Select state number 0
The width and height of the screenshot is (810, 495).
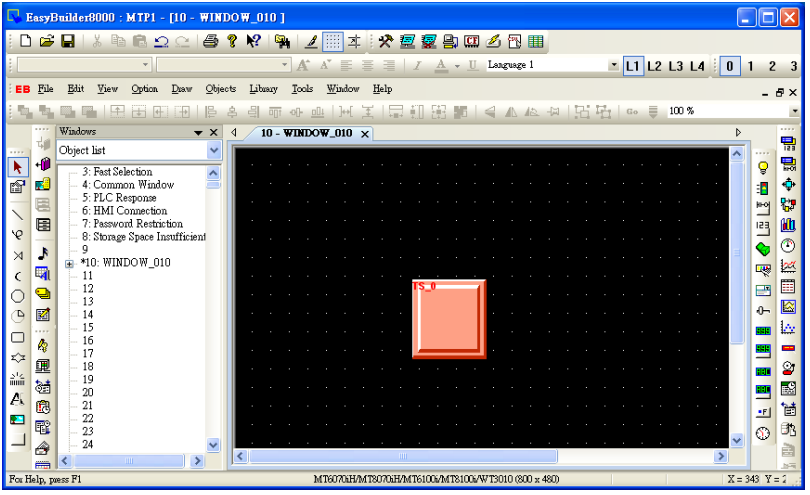click(x=729, y=66)
